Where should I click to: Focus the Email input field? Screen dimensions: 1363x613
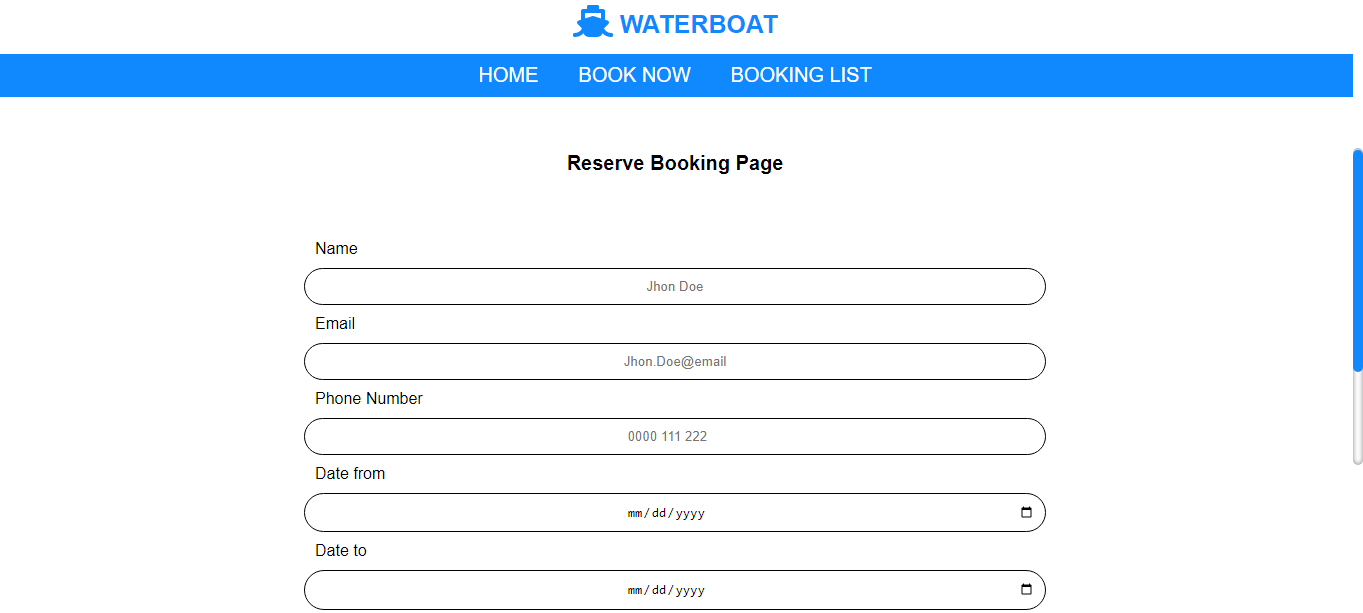(x=675, y=361)
